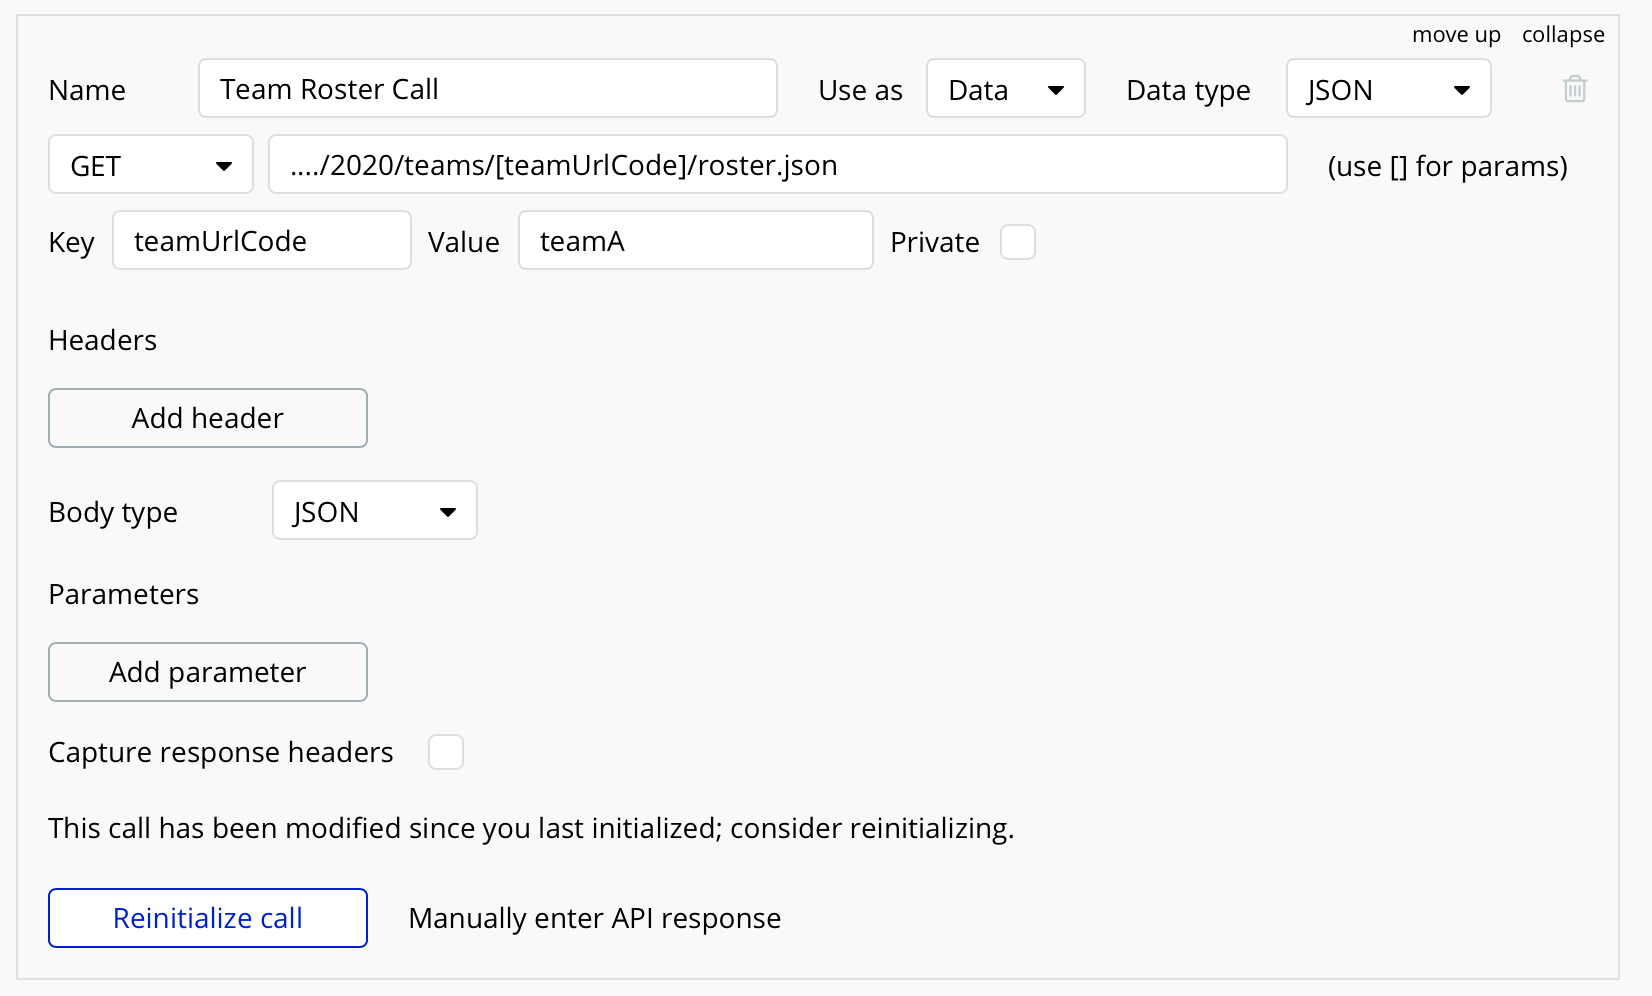Image resolution: width=1652 pixels, height=996 pixels.
Task: Click the trash icon to delete call
Action: click(1574, 89)
